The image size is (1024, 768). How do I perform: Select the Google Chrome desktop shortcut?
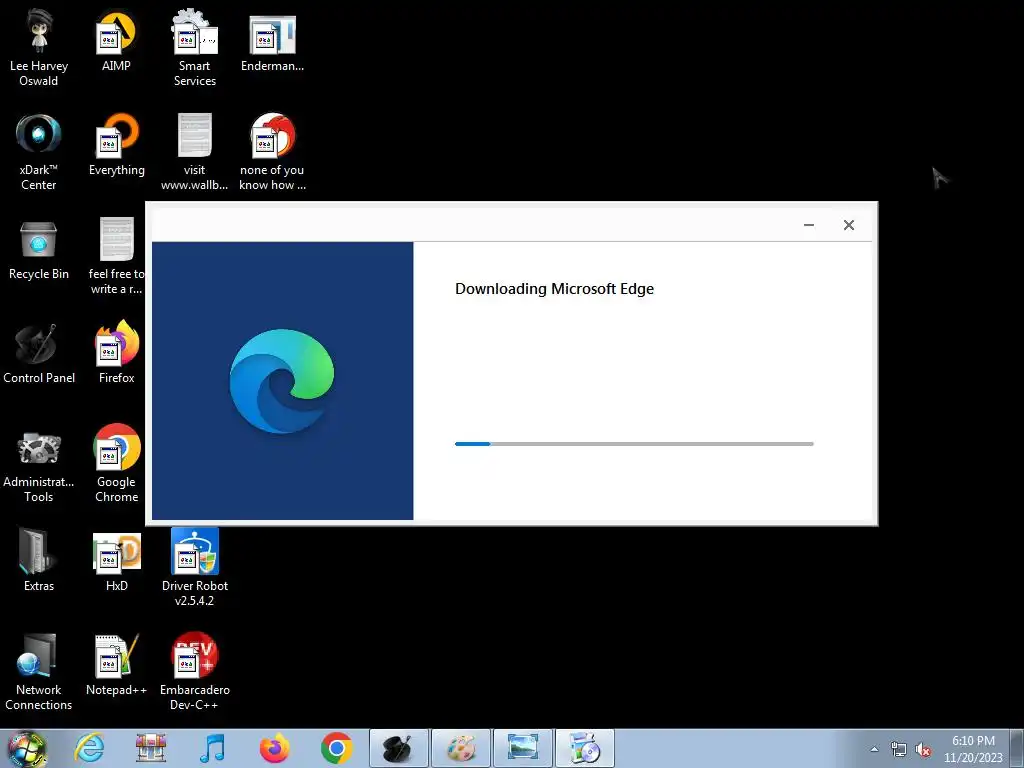[116, 464]
